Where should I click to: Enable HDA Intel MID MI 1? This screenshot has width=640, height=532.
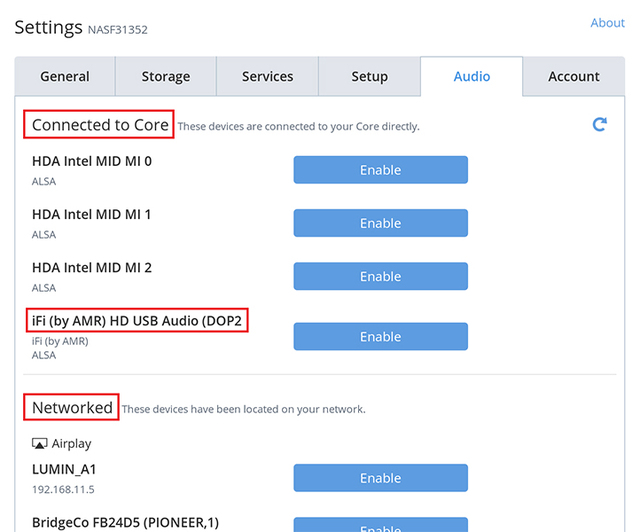(x=380, y=223)
